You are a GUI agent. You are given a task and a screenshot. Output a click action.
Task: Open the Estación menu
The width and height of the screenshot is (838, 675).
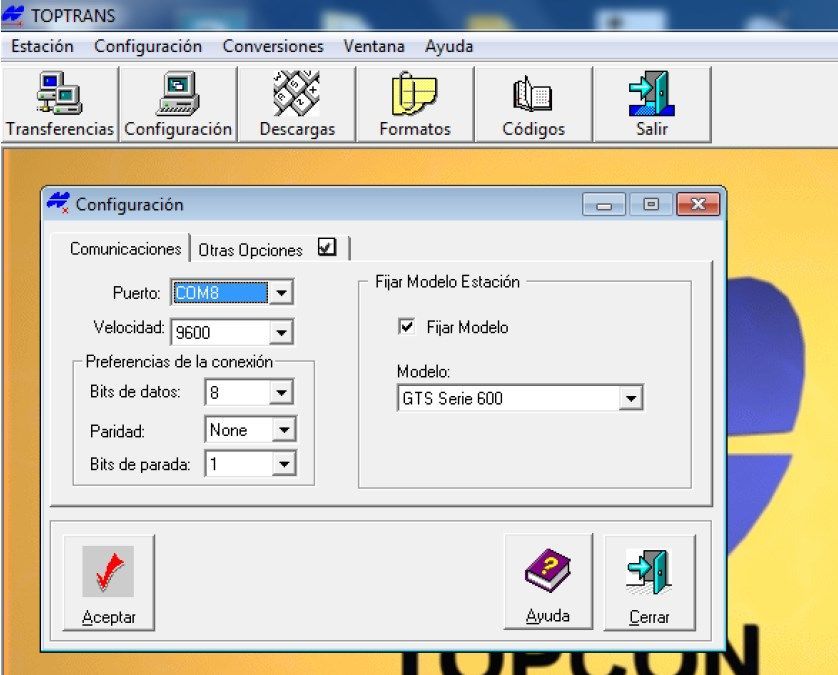coord(42,46)
